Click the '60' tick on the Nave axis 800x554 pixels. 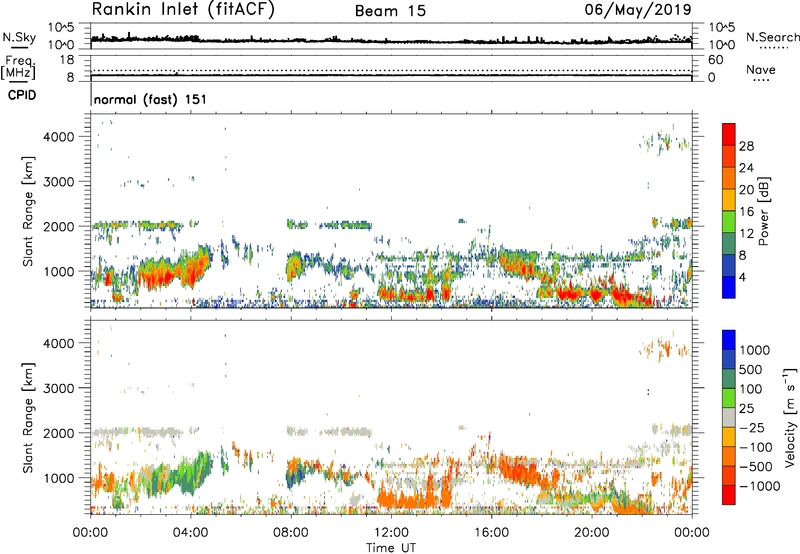[x=715, y=60]
